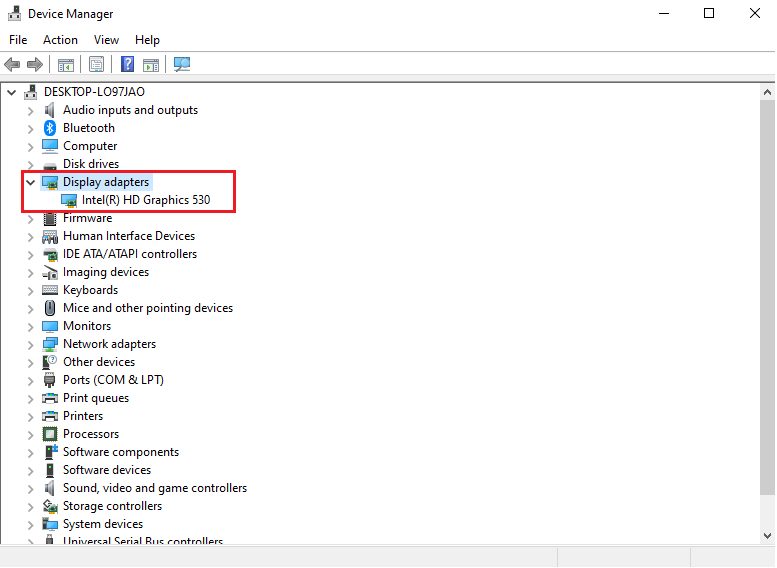Image resolution: width=777 pixels, height=568 pixels.
Task: Expand the Bluetooth node arrow
Action: coord(31,129)
